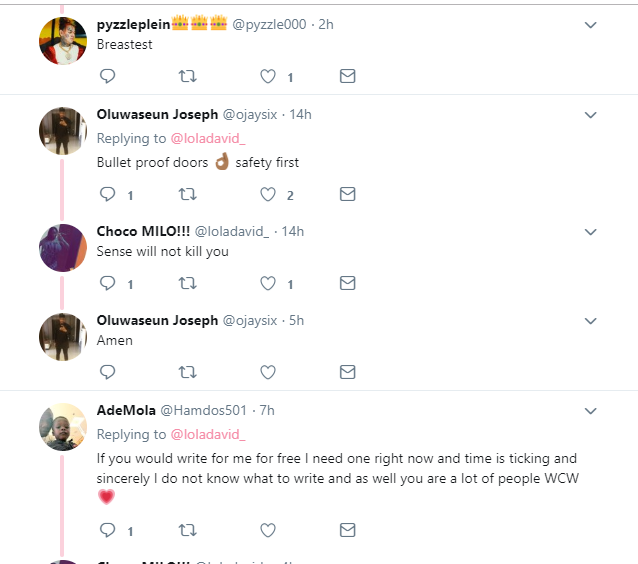The height and width of the screenshot is (564, 638).
Task: Open dropdown arrow on AdeMola's tweet
Action: [x=590, y=411]
